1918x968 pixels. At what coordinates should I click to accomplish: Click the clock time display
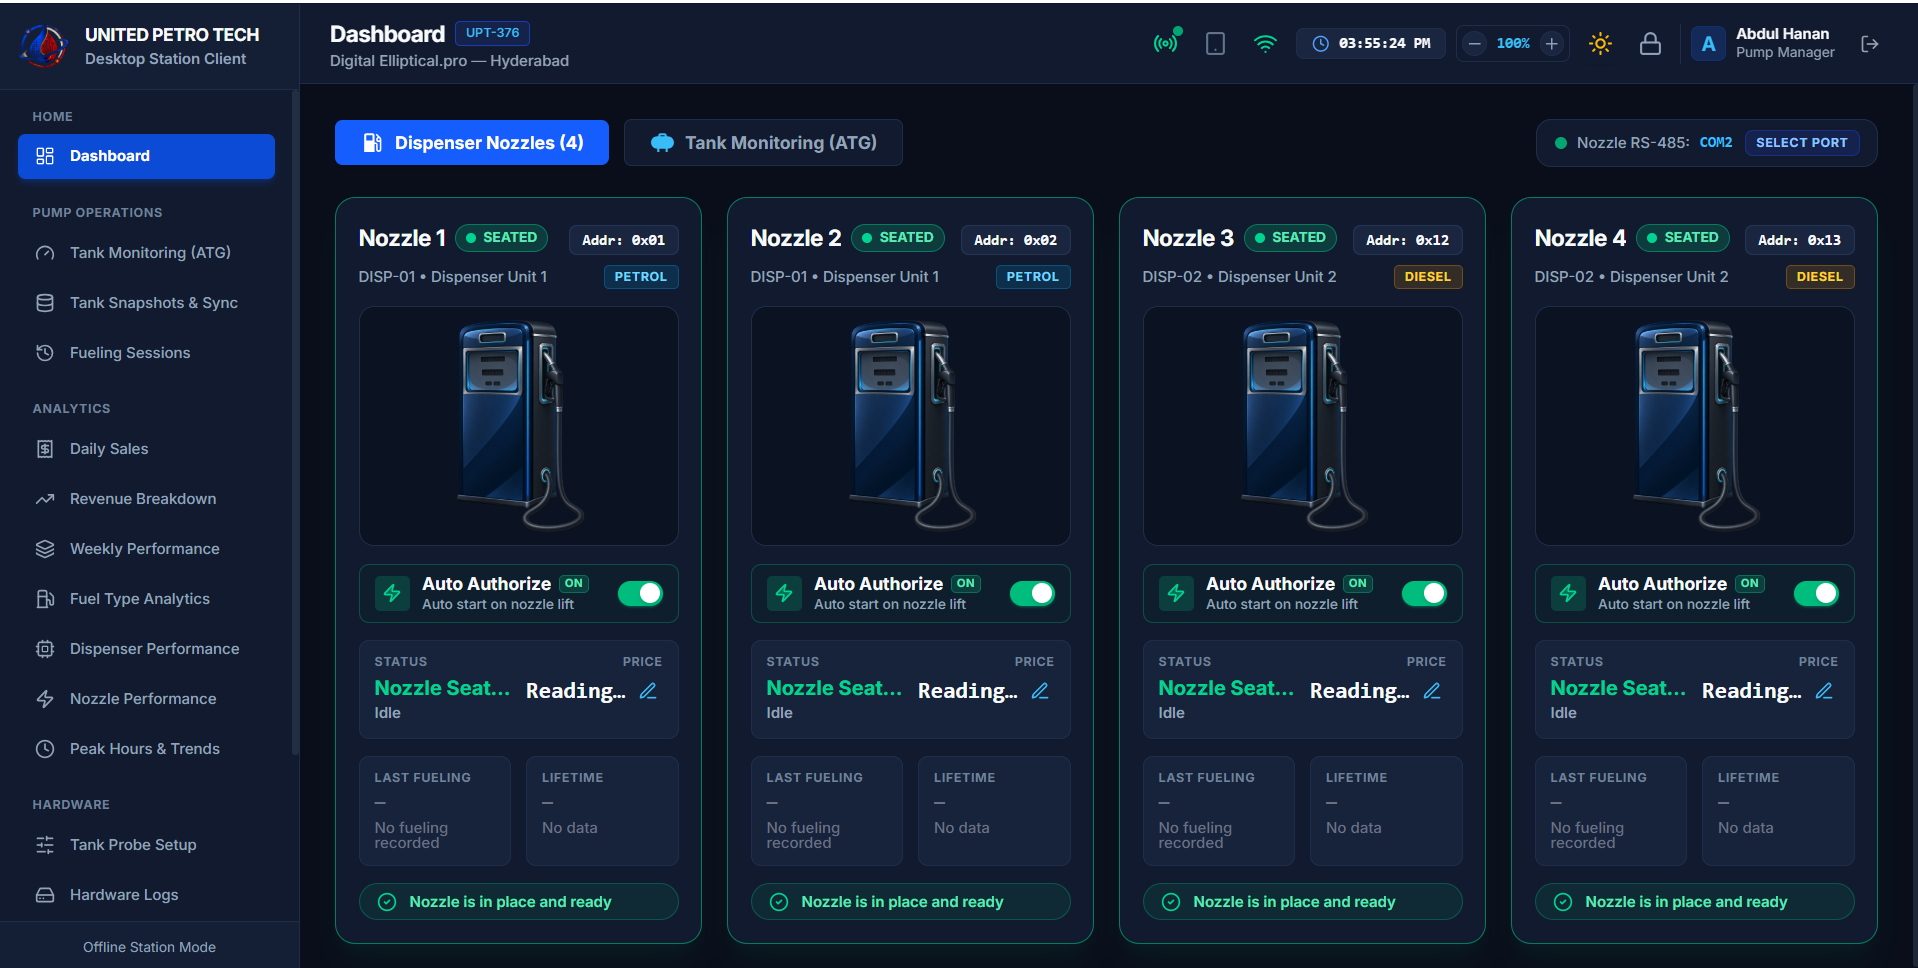point(1371,44)
